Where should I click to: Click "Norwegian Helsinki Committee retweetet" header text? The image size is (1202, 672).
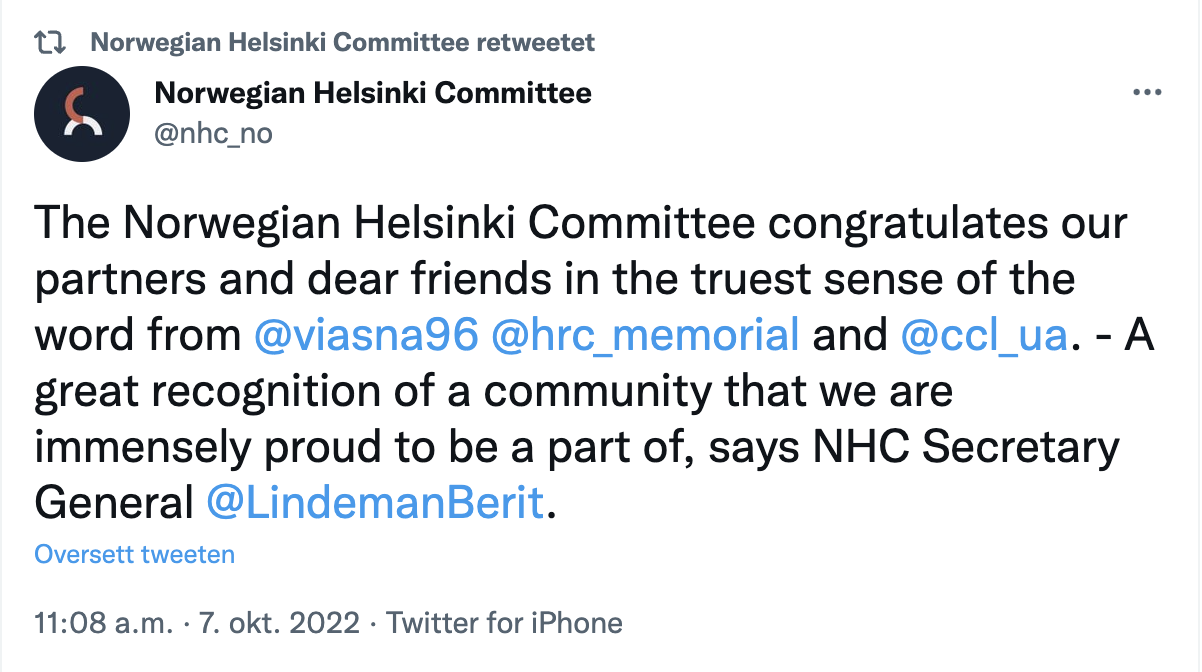(x=342, y=42)
